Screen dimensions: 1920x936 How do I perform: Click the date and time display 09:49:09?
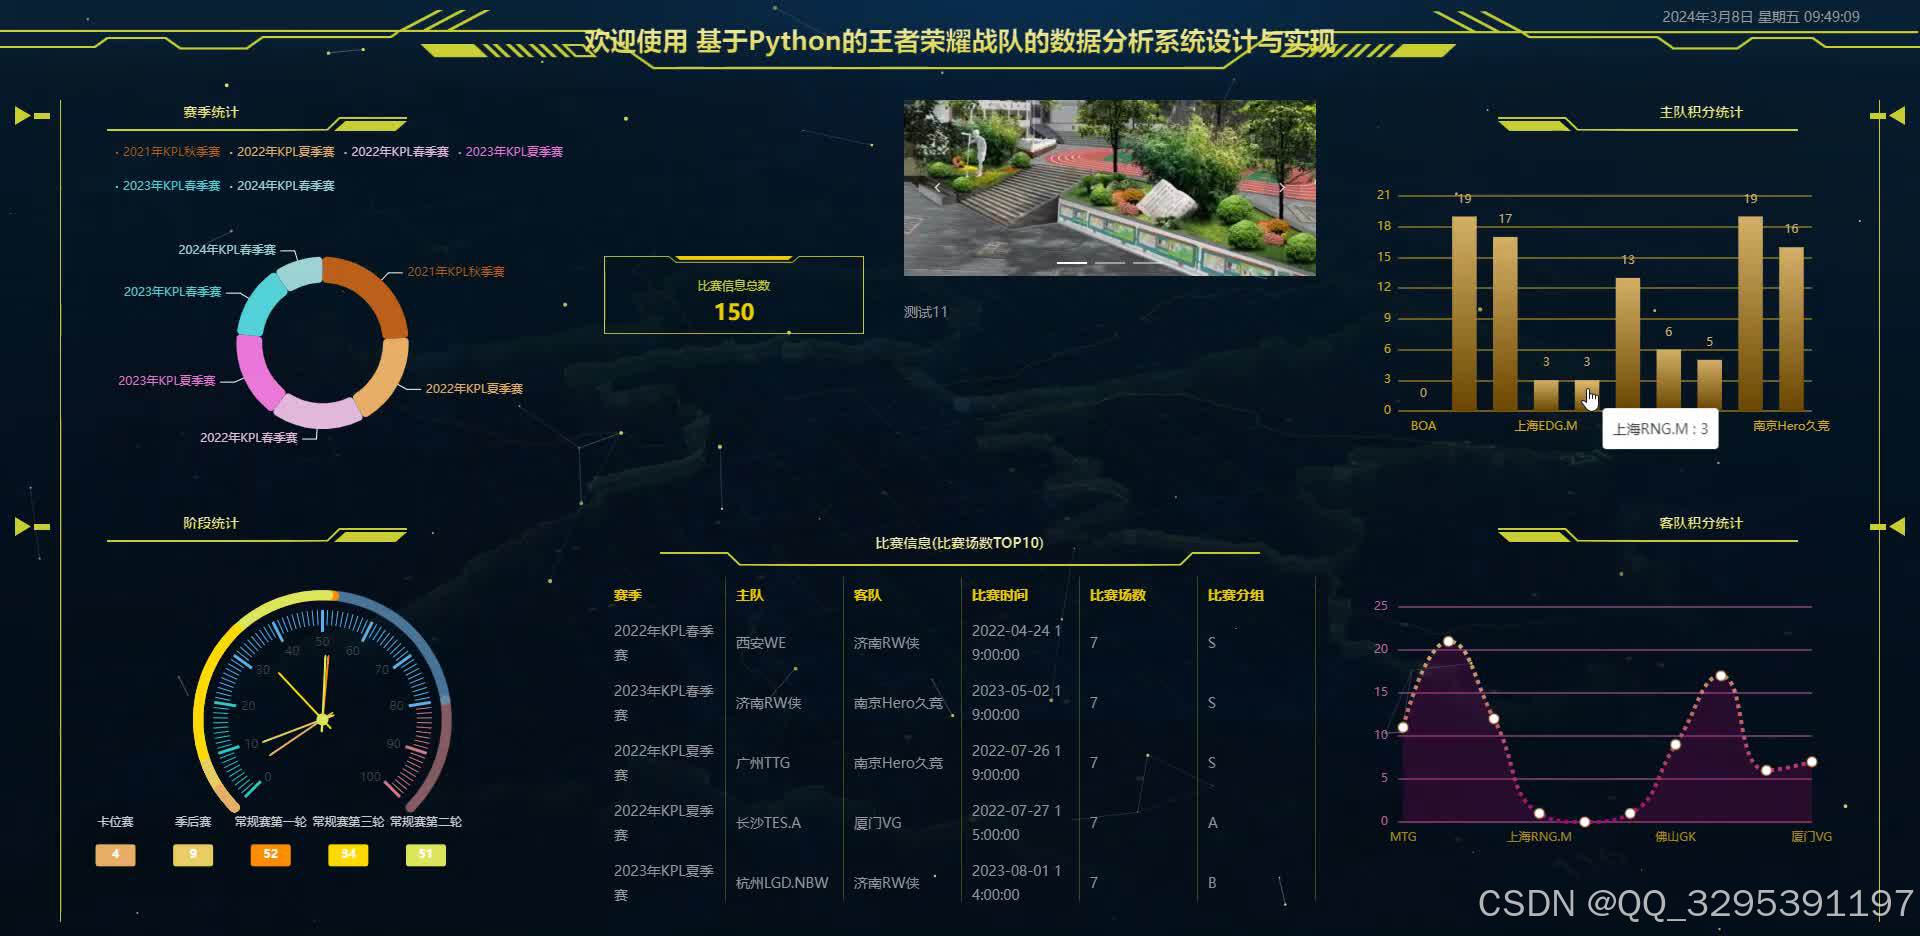pos(1761,17)
